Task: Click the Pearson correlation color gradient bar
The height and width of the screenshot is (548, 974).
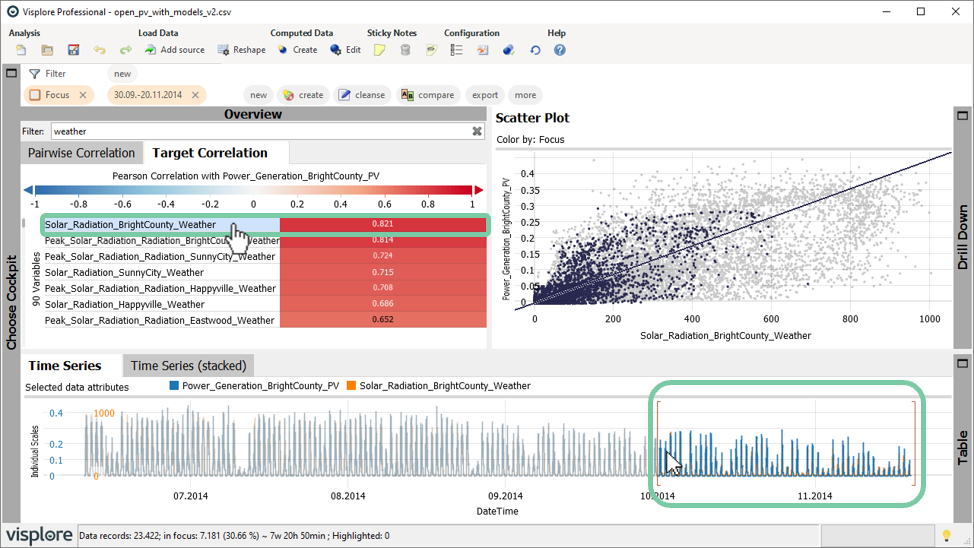Action: (253, 190)
